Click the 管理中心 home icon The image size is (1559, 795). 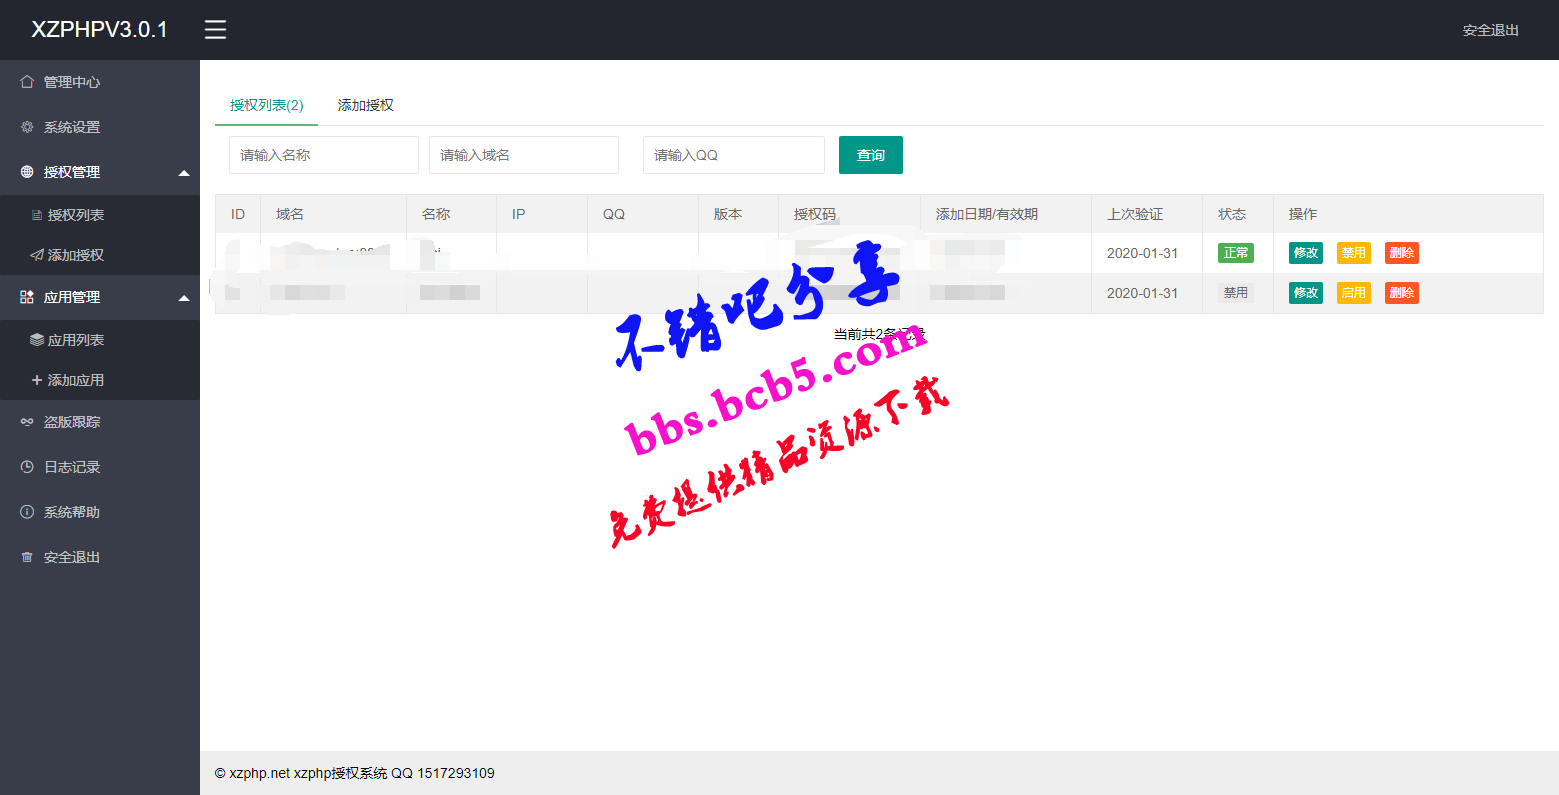tap(27, 82)
